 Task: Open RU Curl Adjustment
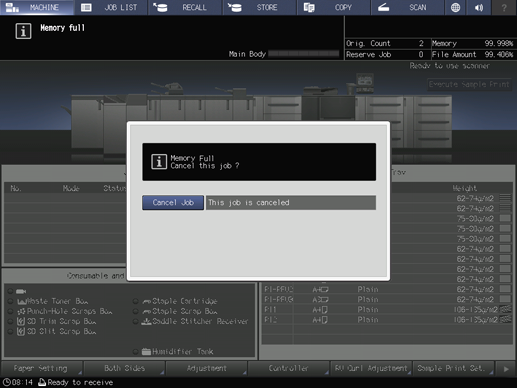(371, 368)
